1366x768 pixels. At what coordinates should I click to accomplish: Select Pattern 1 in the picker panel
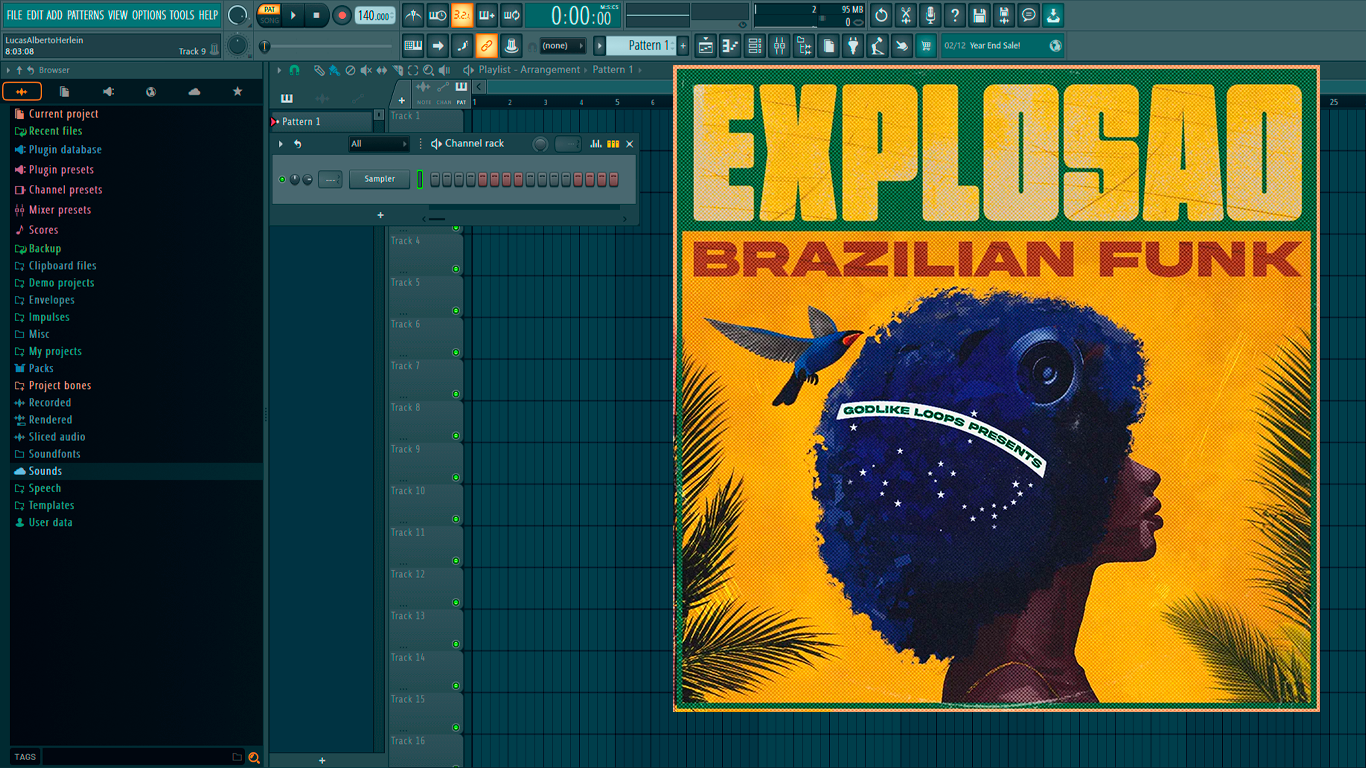coord(323,121)
